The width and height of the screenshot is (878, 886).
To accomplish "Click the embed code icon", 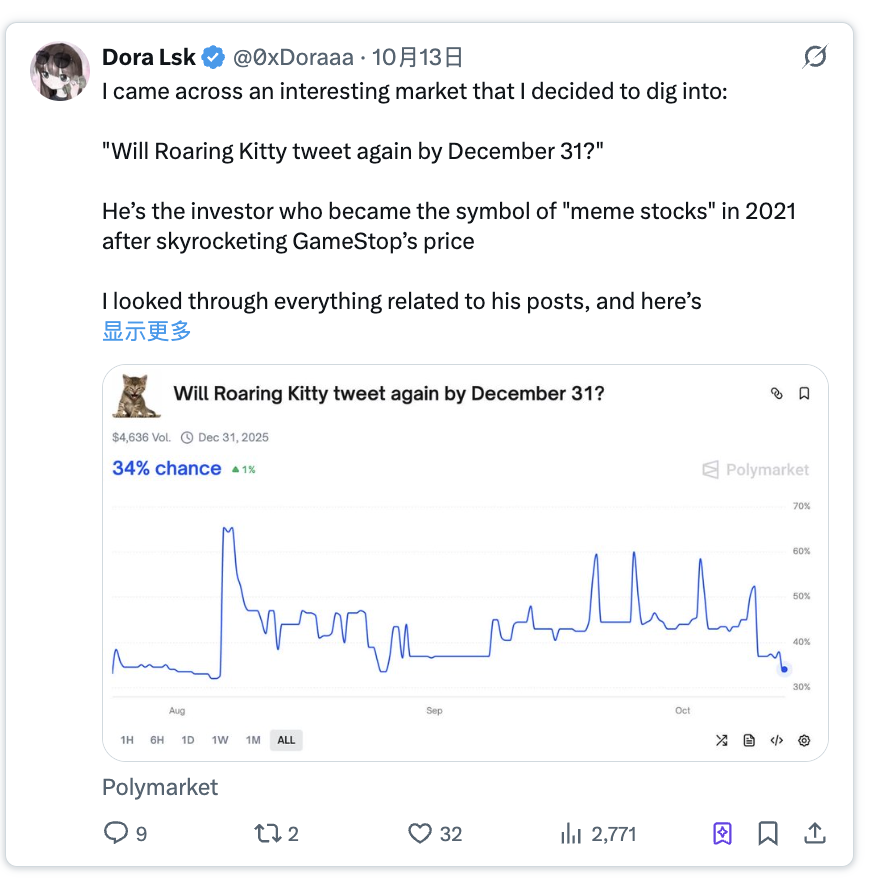I will coord(776,741).
